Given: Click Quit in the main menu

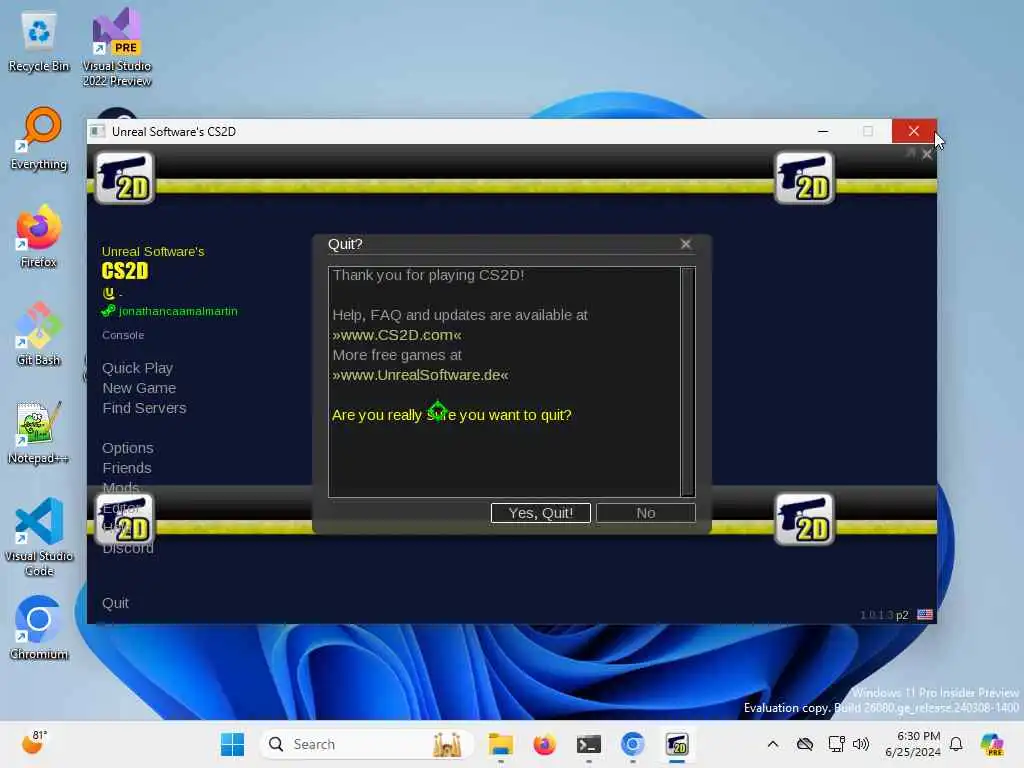Looking at the screenshot, I should (x=116, y=603).
